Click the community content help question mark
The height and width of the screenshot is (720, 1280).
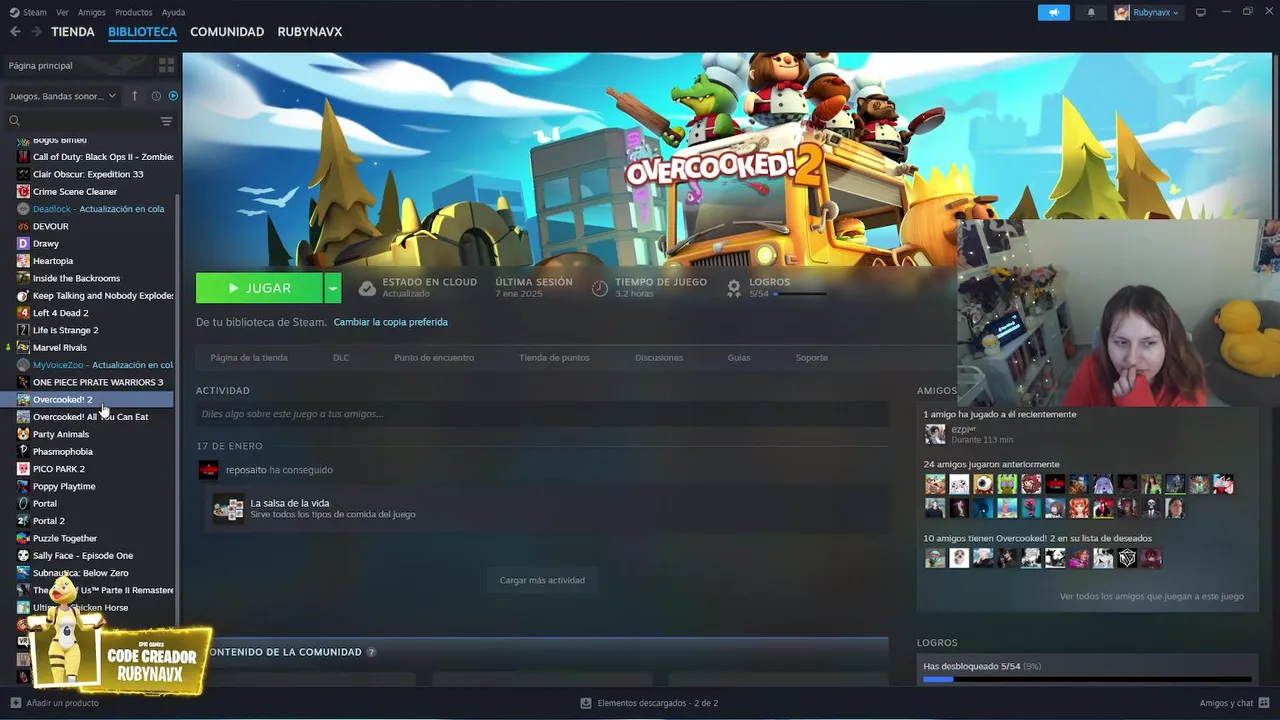371,652
